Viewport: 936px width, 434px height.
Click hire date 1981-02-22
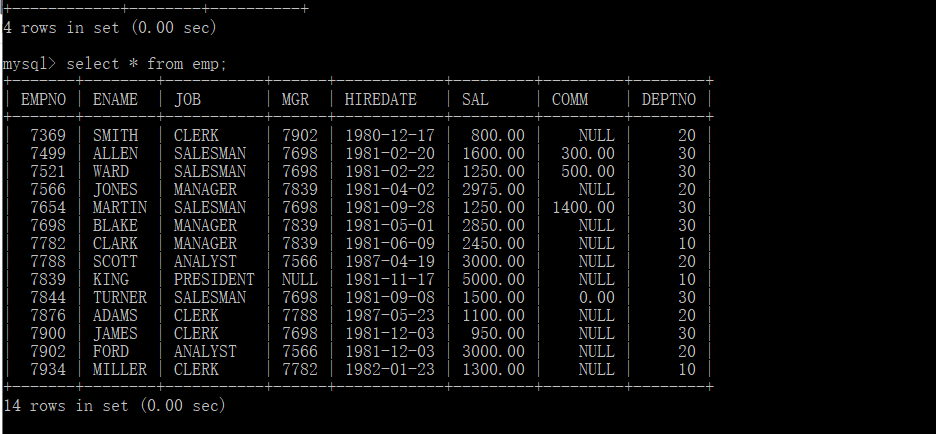390,171
